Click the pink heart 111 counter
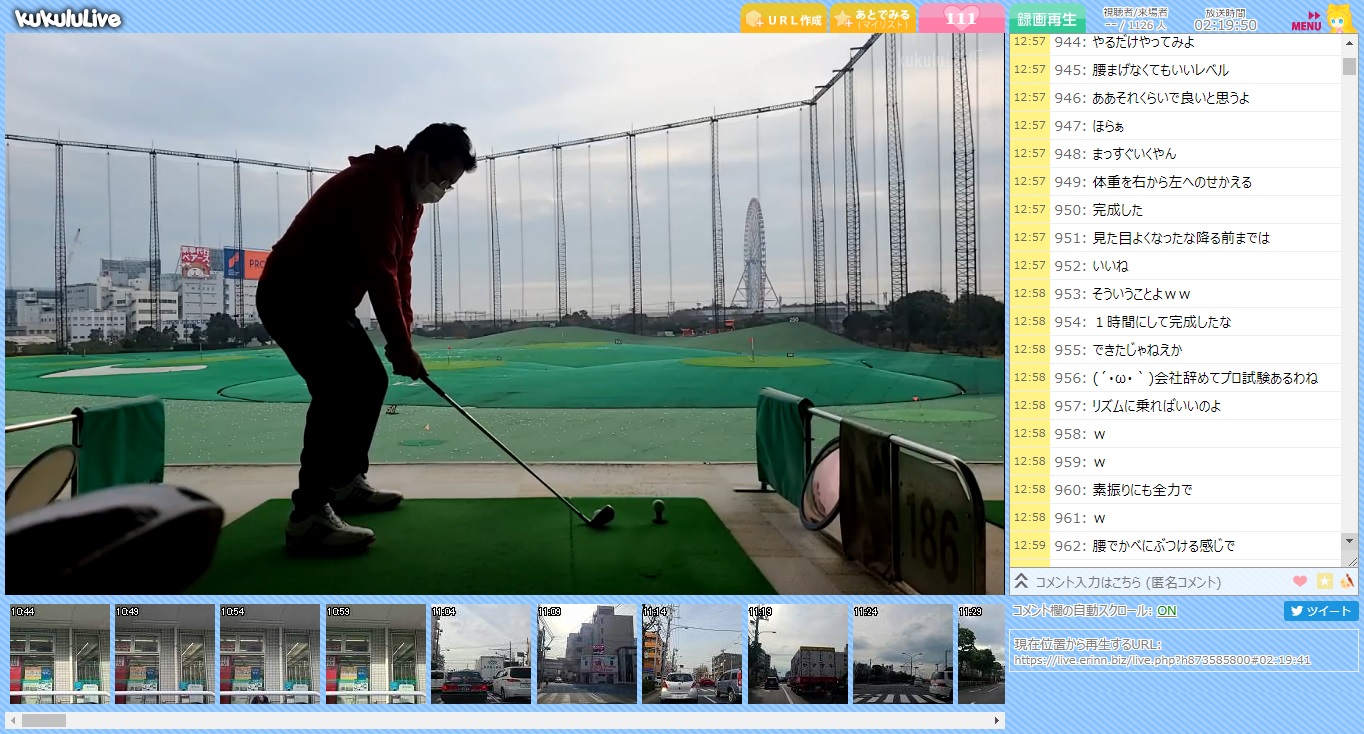 [960, 19]
